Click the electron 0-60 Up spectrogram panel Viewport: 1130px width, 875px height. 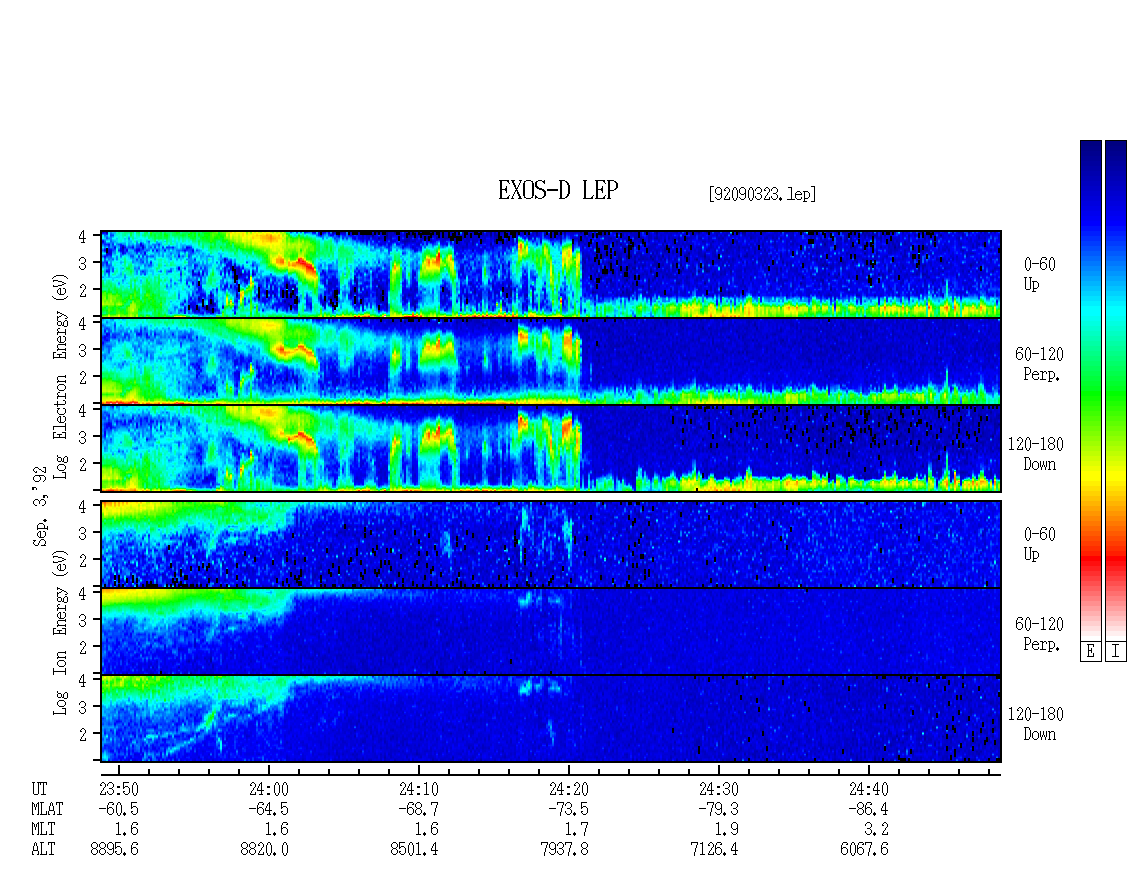[x=551, y=274]
